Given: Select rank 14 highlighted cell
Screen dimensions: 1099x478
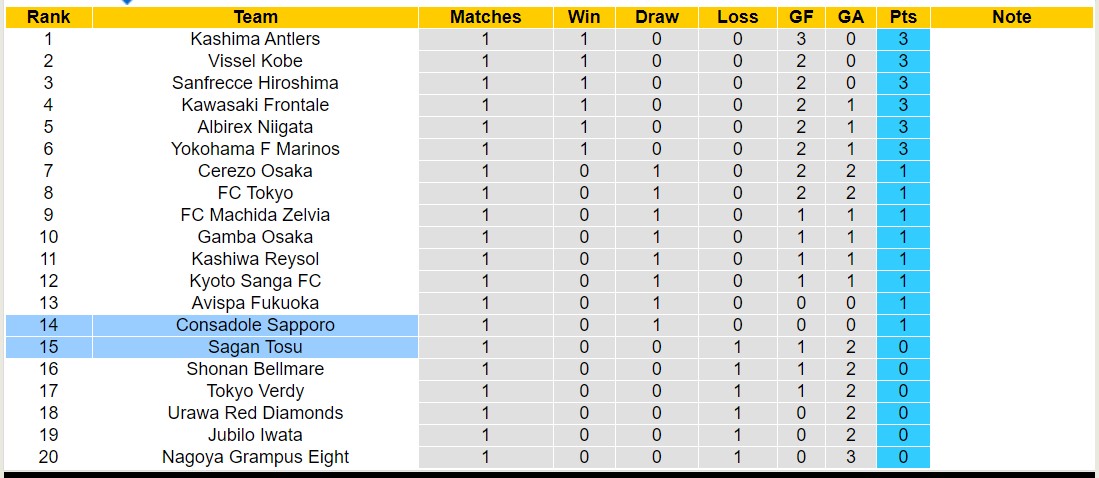Looking at the screenshot, I should tap(48, 325).
